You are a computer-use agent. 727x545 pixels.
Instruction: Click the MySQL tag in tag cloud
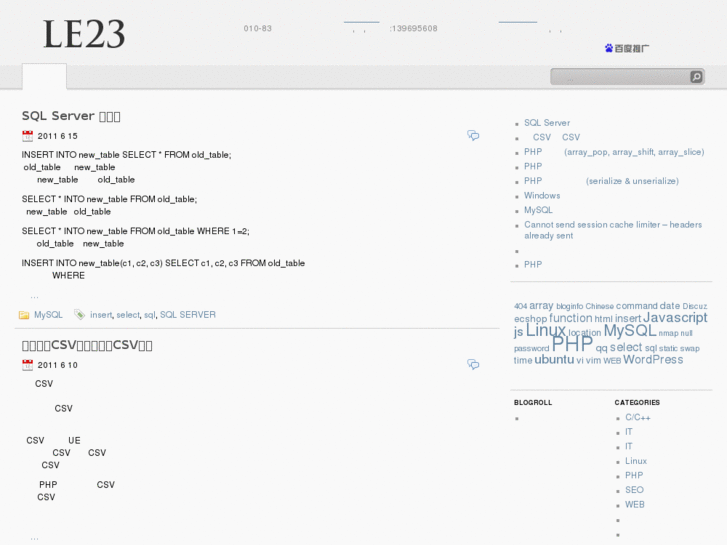630,330
